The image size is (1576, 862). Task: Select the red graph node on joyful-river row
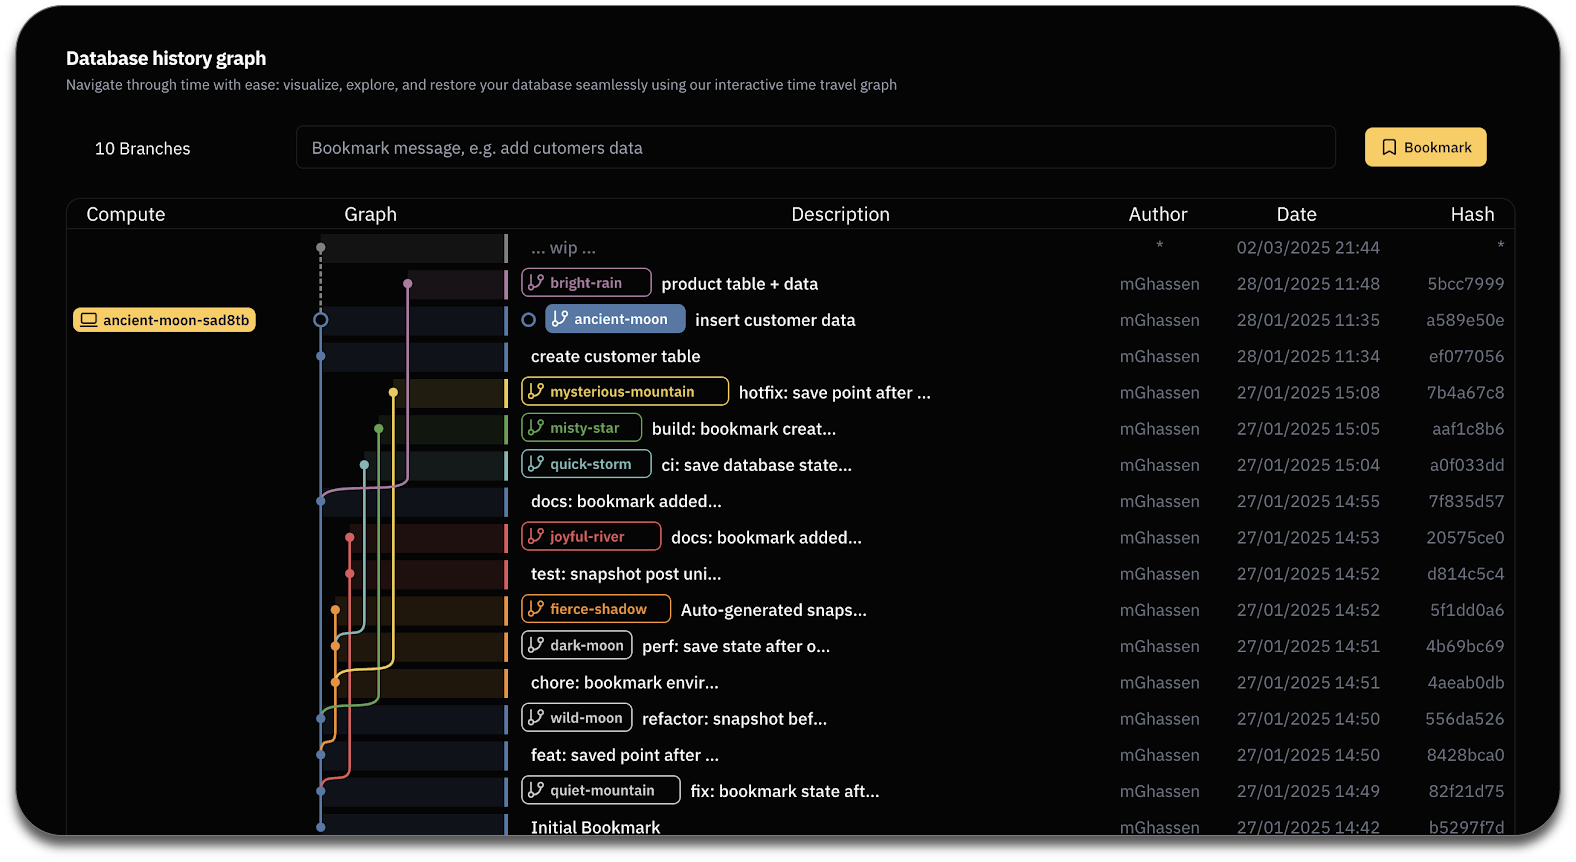[x=349, y=538]
